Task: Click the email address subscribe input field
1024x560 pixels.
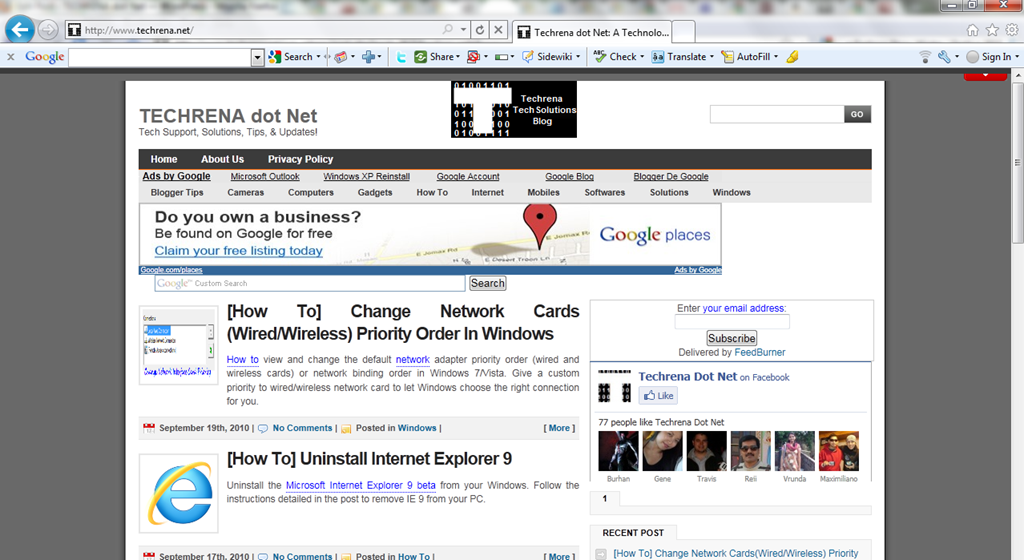Action: coord(732,322)
